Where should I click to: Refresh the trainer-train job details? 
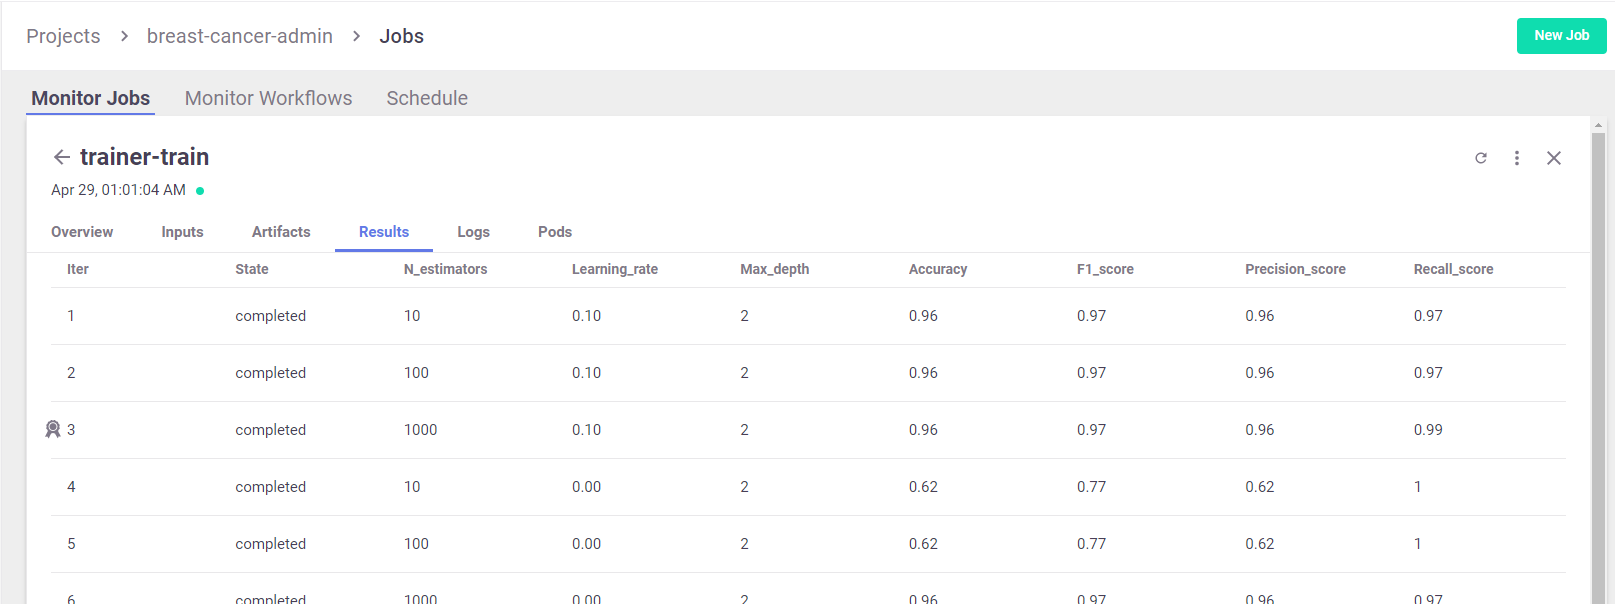coord(1481,158)
